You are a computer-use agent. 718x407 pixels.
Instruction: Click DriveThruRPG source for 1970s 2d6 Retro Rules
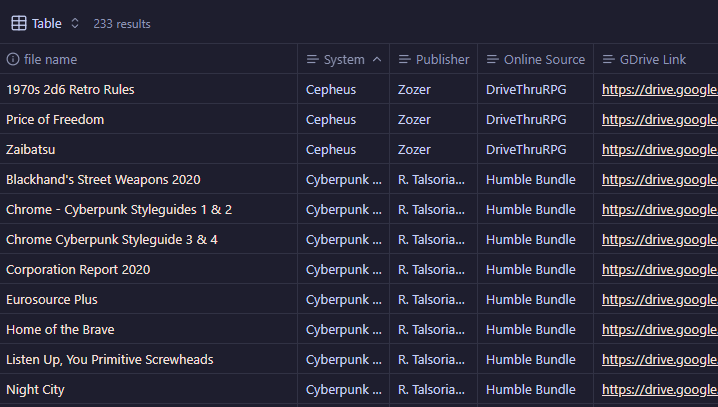526,89
